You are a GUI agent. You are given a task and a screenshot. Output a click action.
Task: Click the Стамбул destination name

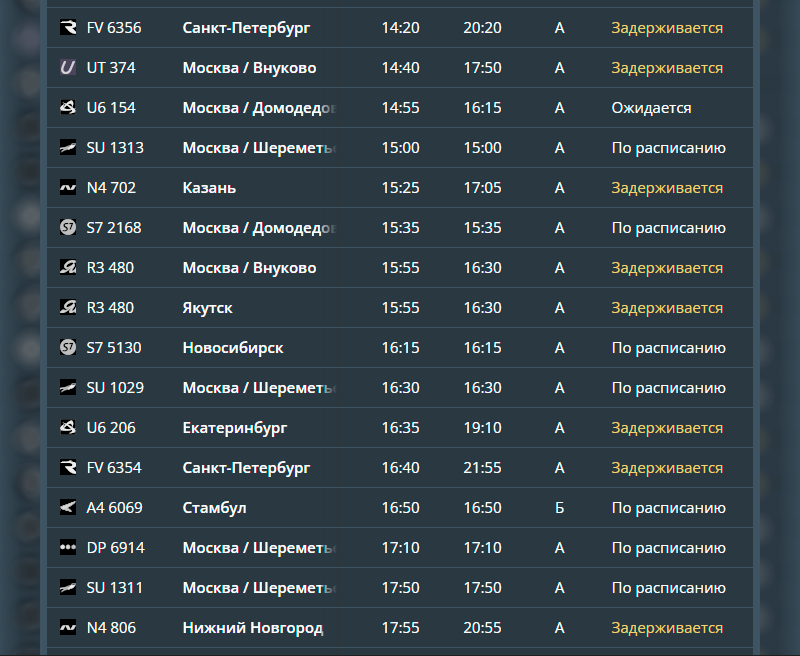pyautogui.click(x=214, y=508)
